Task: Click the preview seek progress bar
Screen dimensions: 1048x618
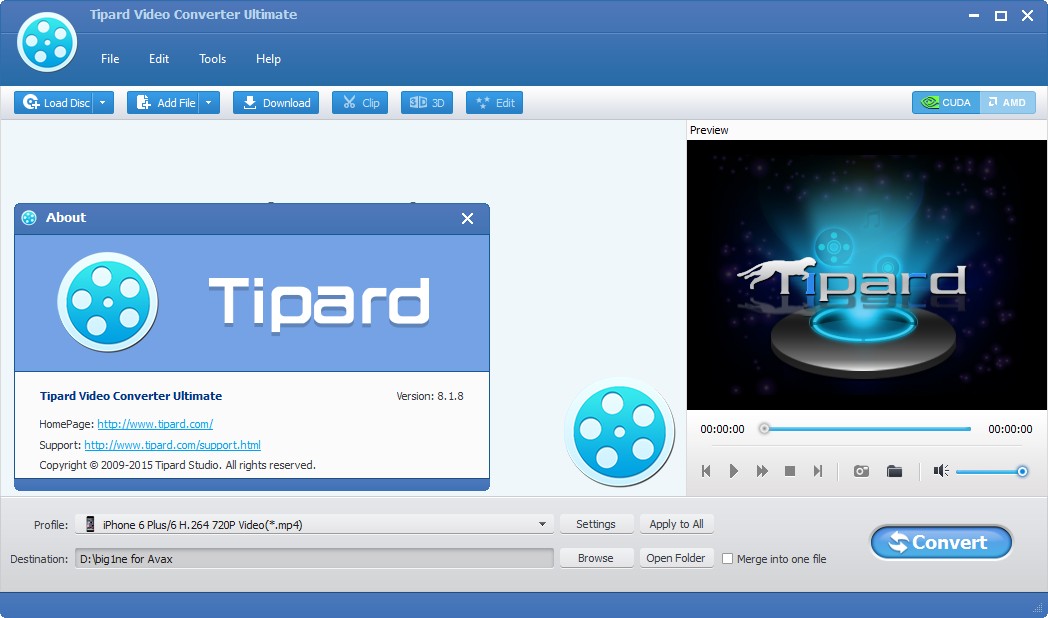Action: click(866, 429)
